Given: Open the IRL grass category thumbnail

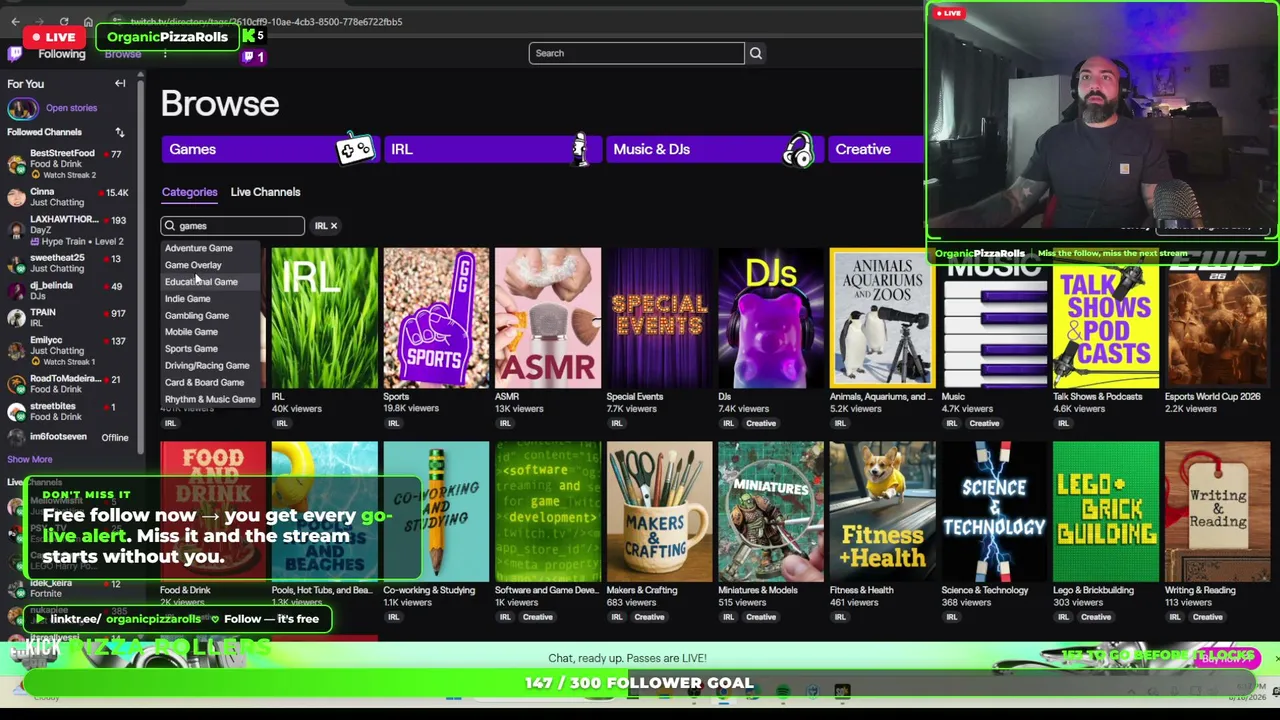Looking at the screenshot, I should point(325,318).
